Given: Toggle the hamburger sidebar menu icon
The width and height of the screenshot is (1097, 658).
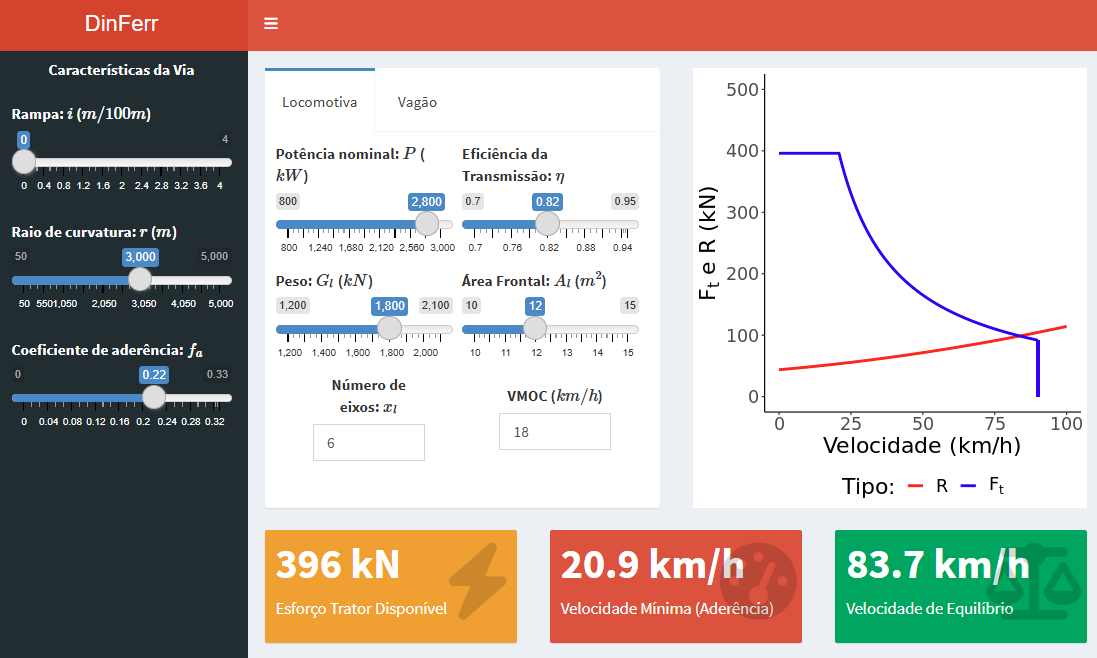Looking at the screenshot, I should 271,24.
